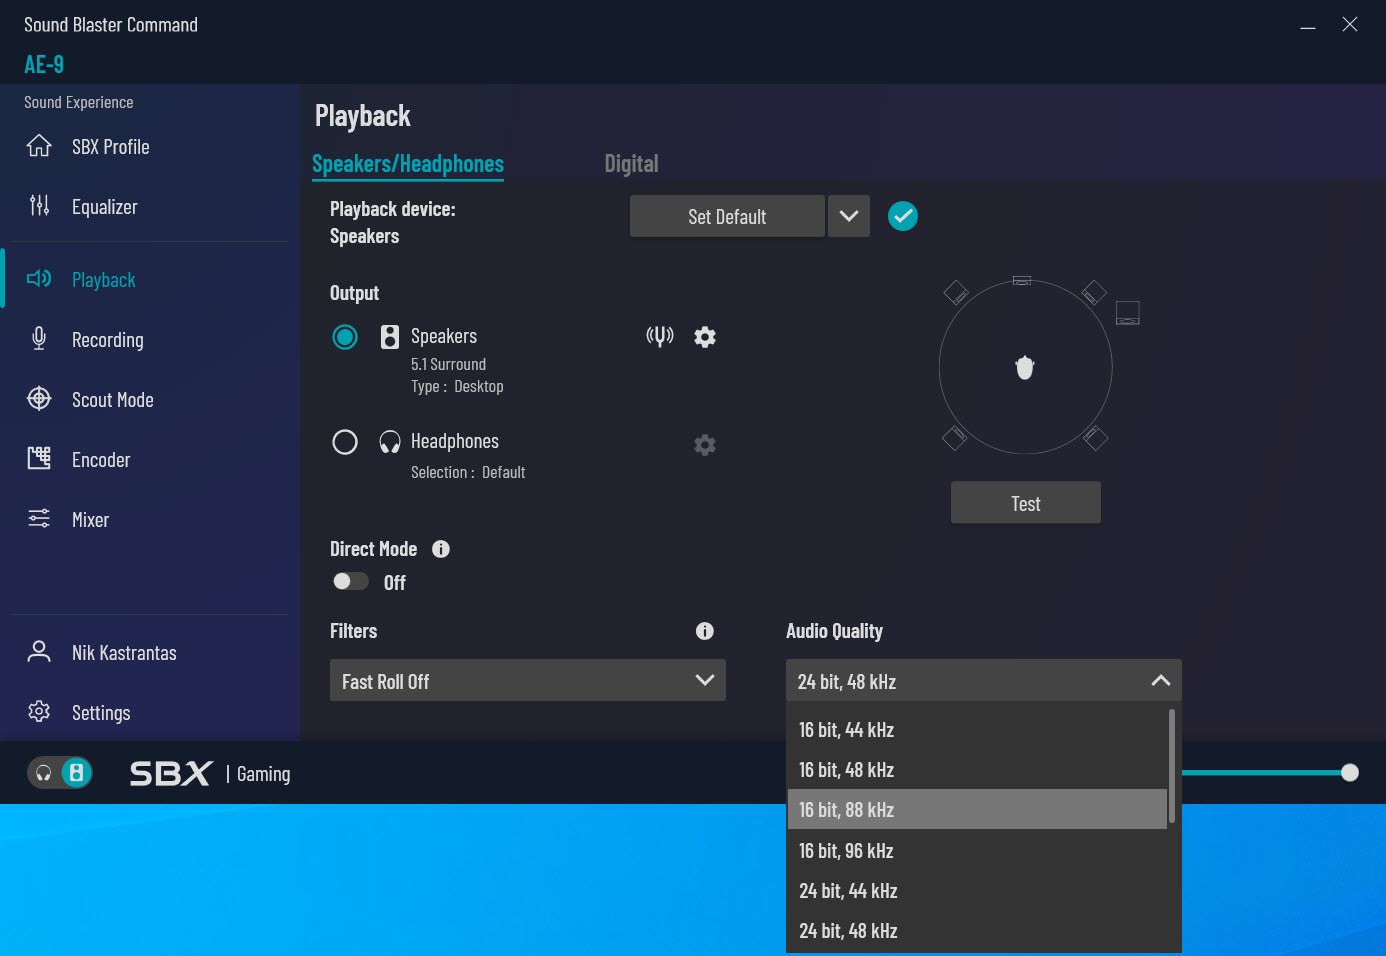Click the master volume slider handle

(1350, 772)
